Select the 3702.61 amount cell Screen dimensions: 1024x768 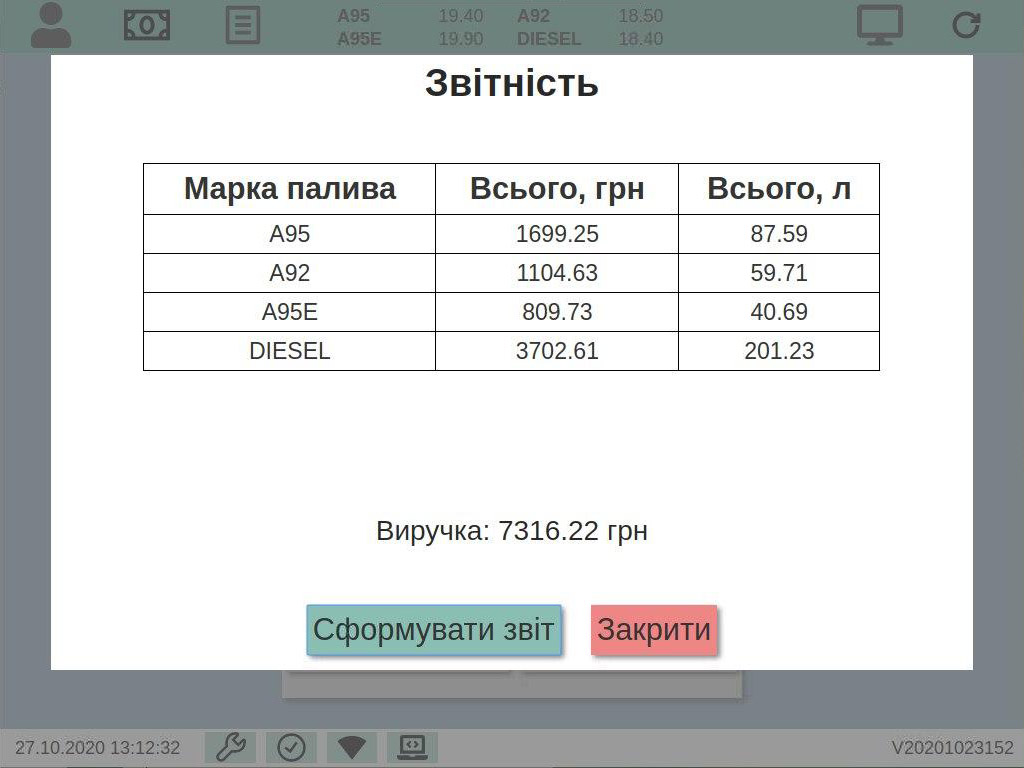click(557, 351)
